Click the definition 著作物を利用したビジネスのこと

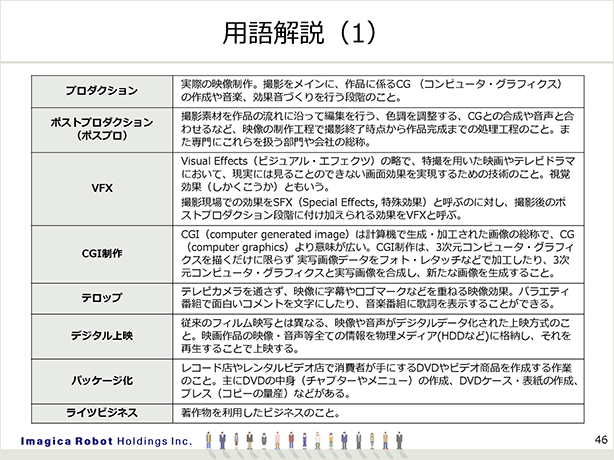(260, 413)
